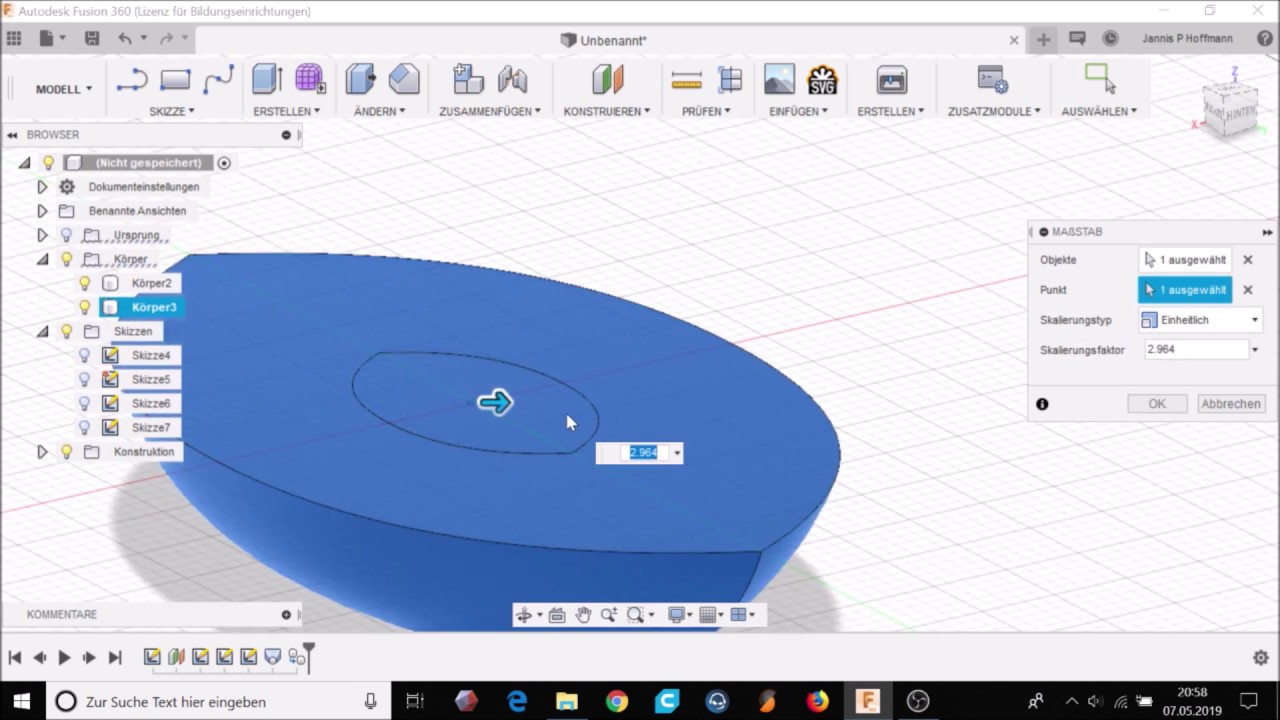Viewport: 1280px width, 720px height.
Task: Open the PRÜFEN menu
Action: pyautogui.click(x=706, y=111)
